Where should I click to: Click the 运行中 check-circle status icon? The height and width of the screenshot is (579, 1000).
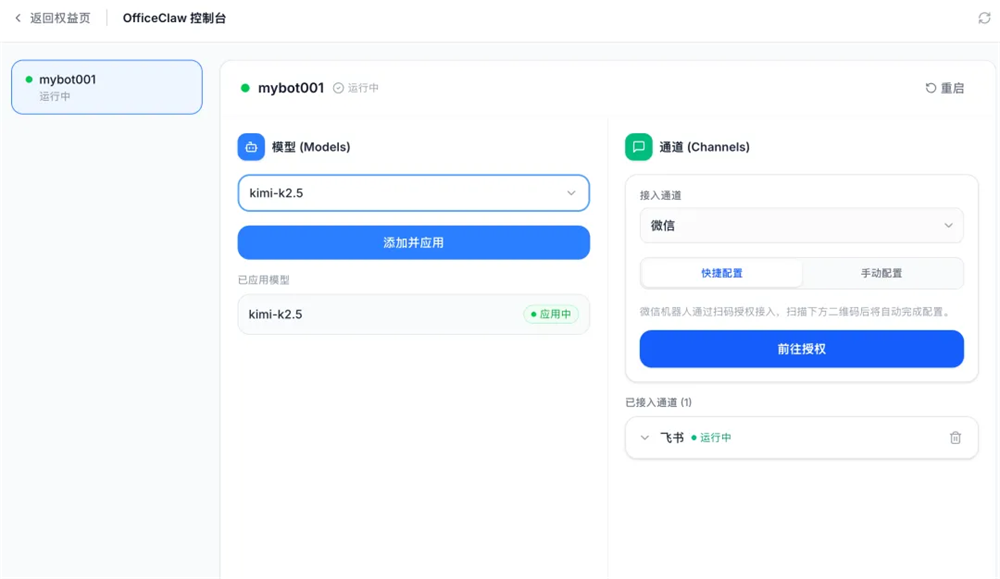tap(339, 88)
